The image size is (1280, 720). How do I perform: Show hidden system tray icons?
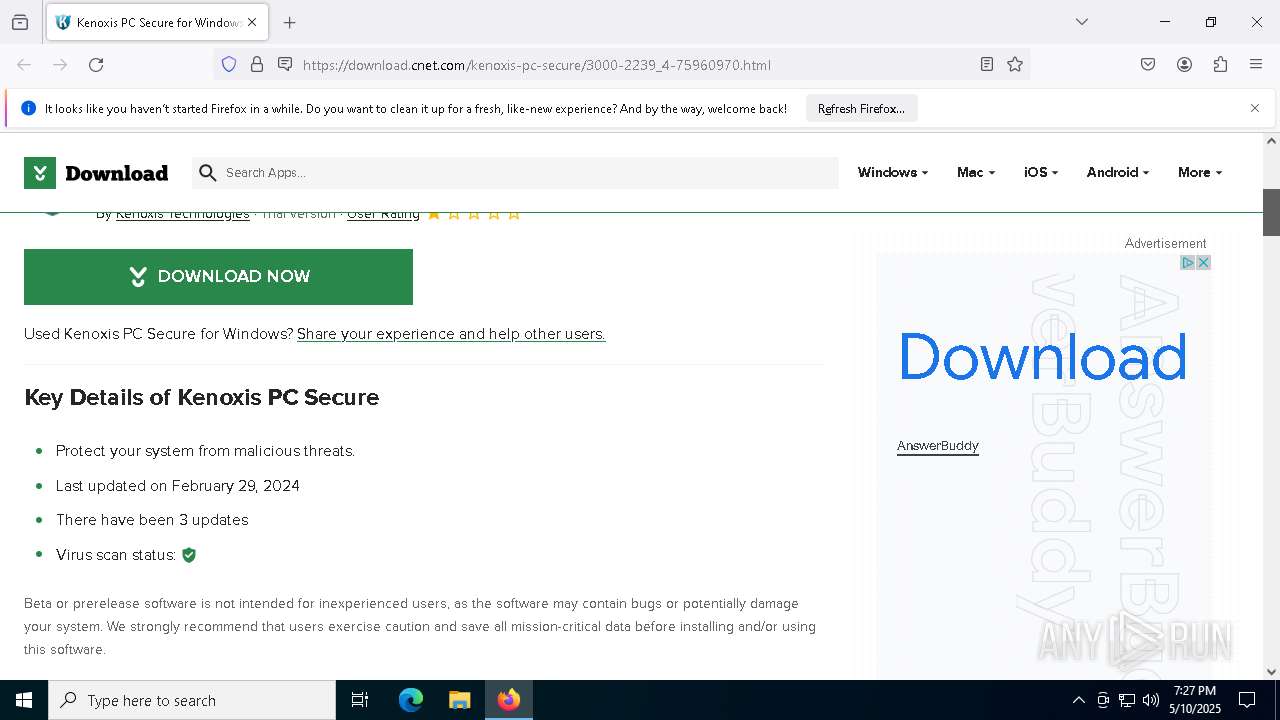click(x=1078, y=700)
